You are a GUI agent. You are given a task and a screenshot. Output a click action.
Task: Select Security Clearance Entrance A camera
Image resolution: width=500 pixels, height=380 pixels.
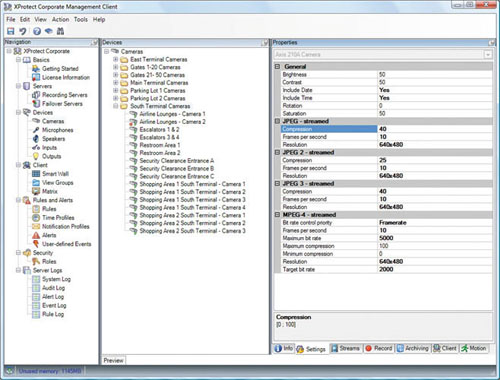[177, 161]
